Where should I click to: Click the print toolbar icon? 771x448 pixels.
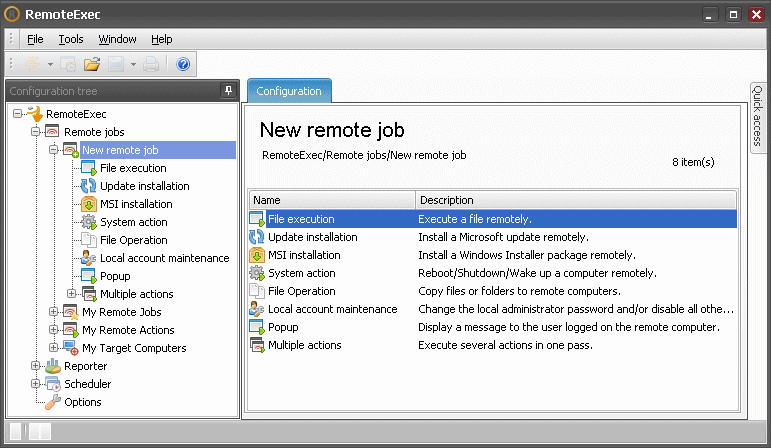coord(151,64)
